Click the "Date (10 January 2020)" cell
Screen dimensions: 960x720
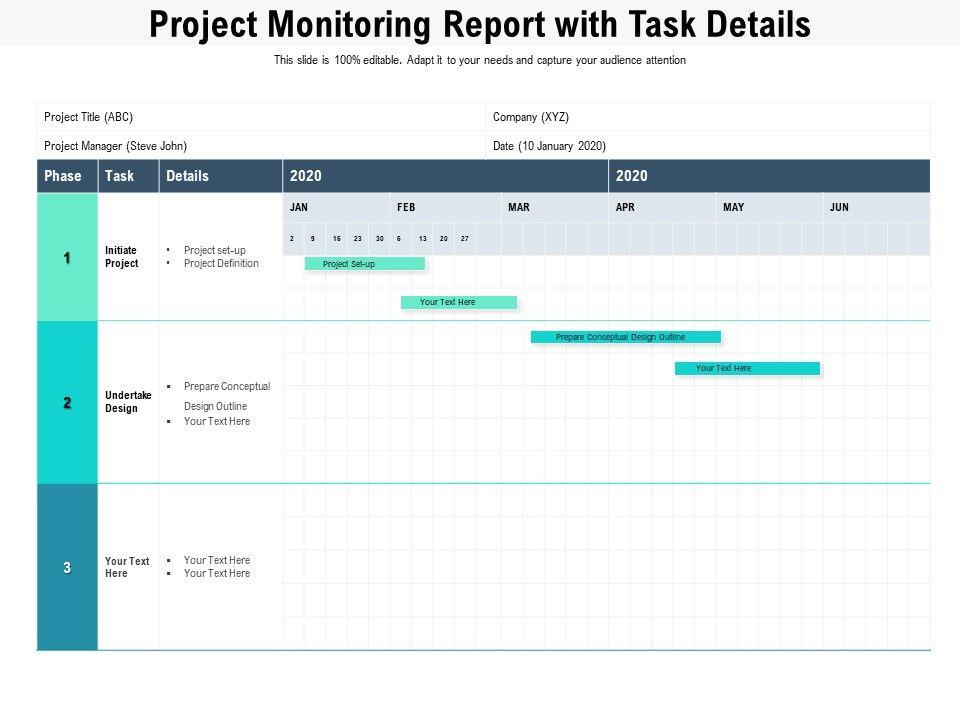[x=549, y=146]
